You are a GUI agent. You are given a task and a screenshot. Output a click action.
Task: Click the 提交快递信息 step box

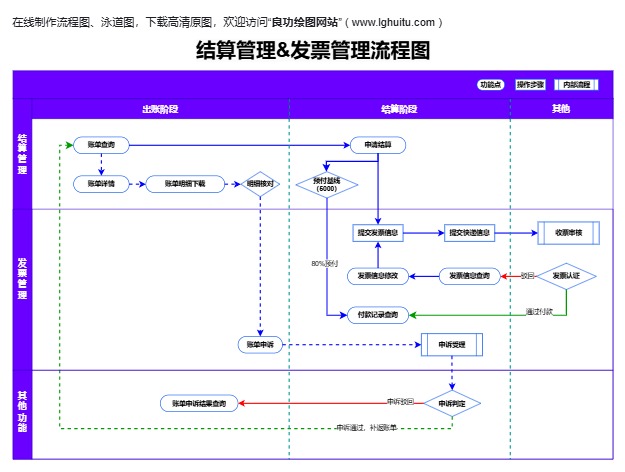click(469, 233)
